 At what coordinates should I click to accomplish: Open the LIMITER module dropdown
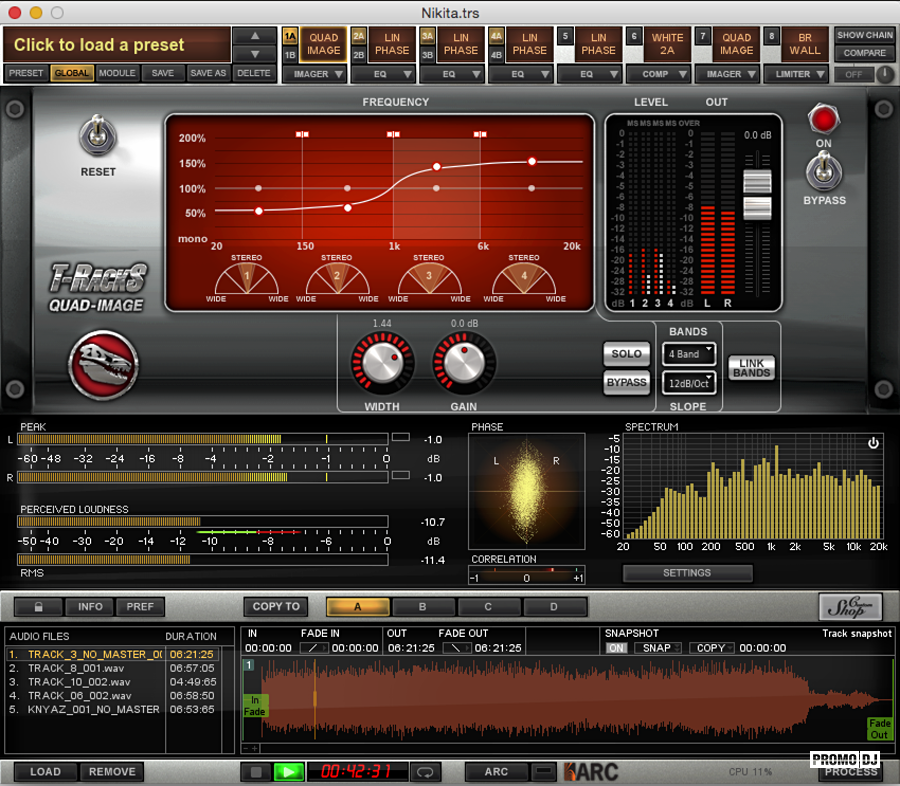click(796, 74)
